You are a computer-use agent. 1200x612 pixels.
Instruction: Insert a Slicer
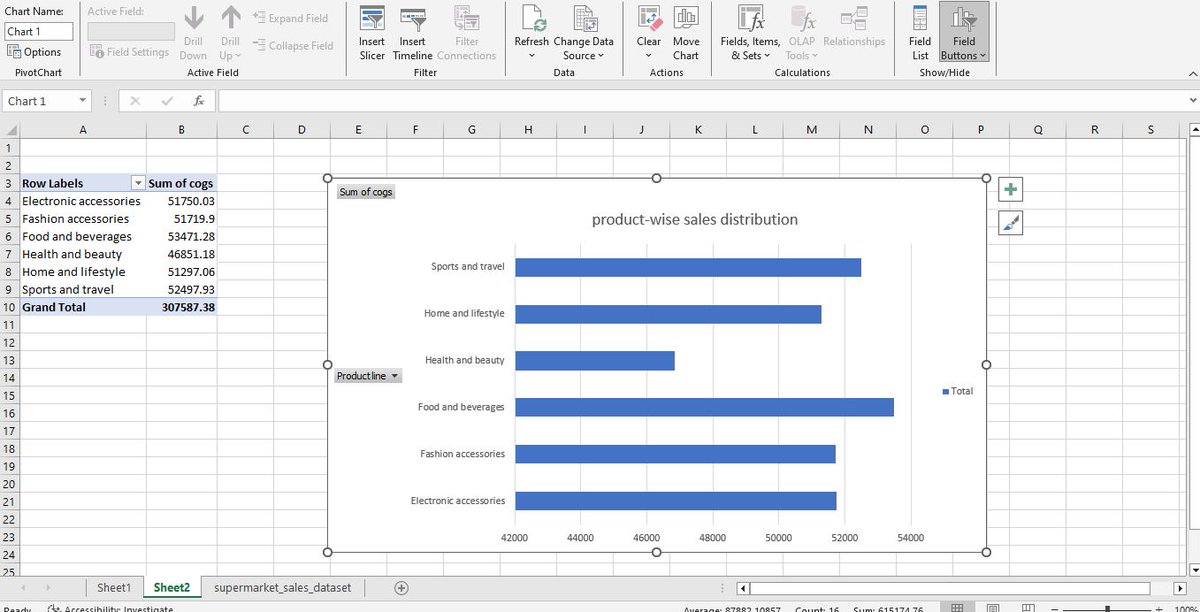372,32
